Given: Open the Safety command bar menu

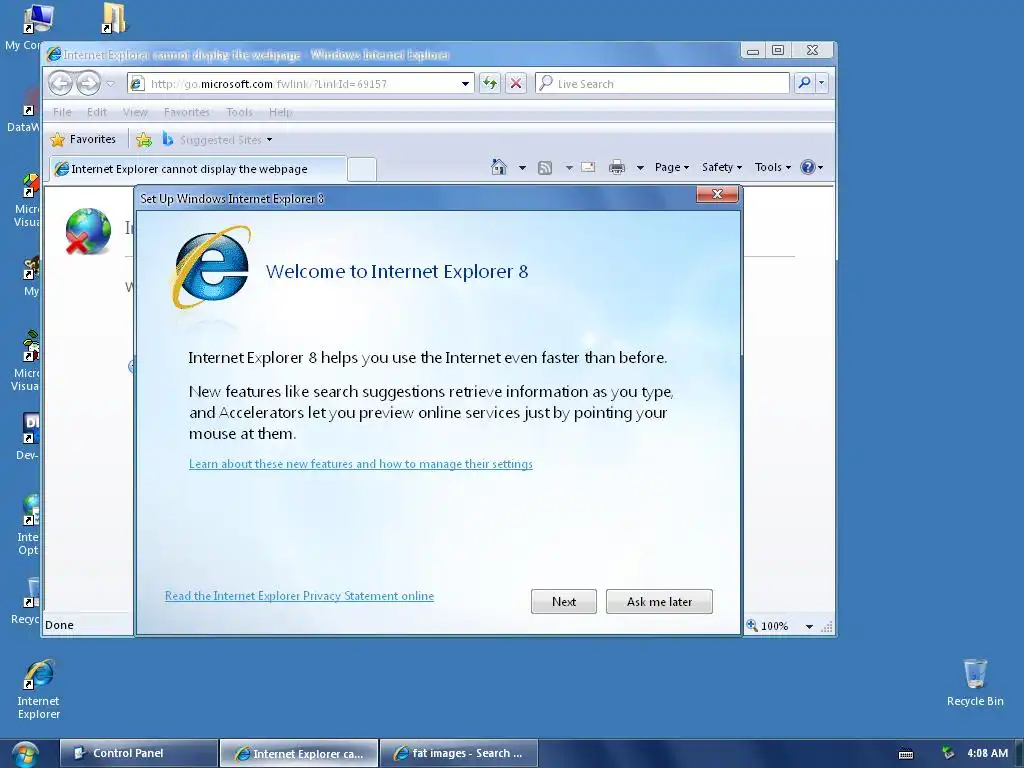Looking at the screenshot, I should 722,167.
